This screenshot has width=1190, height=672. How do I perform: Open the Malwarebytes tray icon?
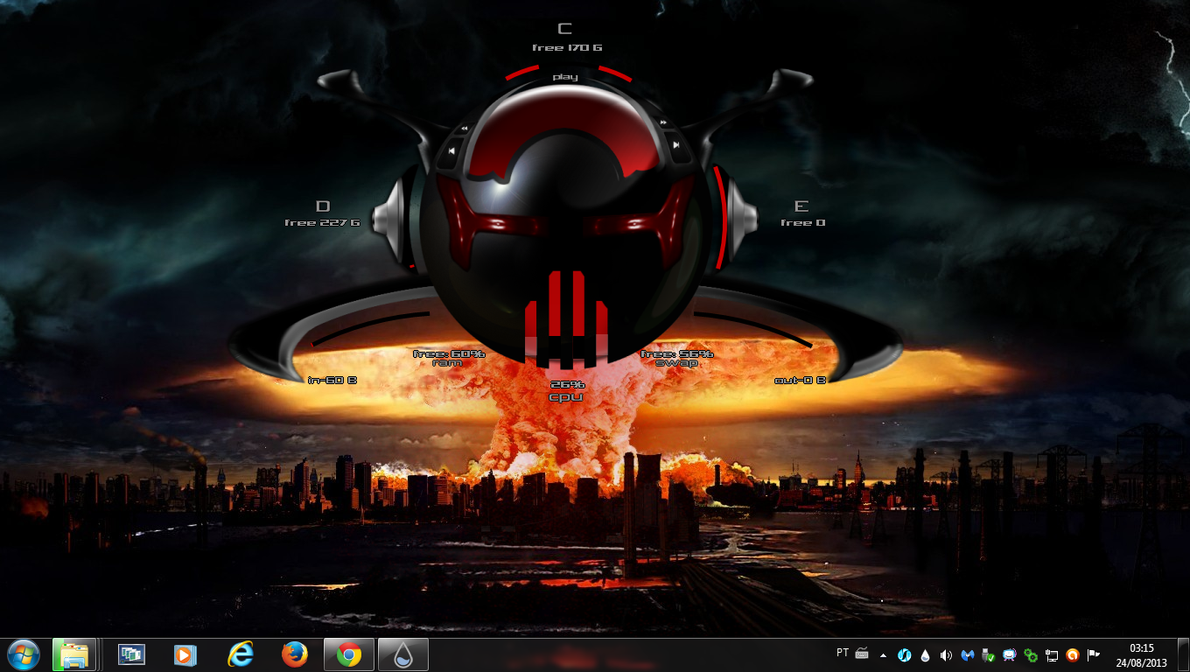pyautogui.click(x=968, y=655)
